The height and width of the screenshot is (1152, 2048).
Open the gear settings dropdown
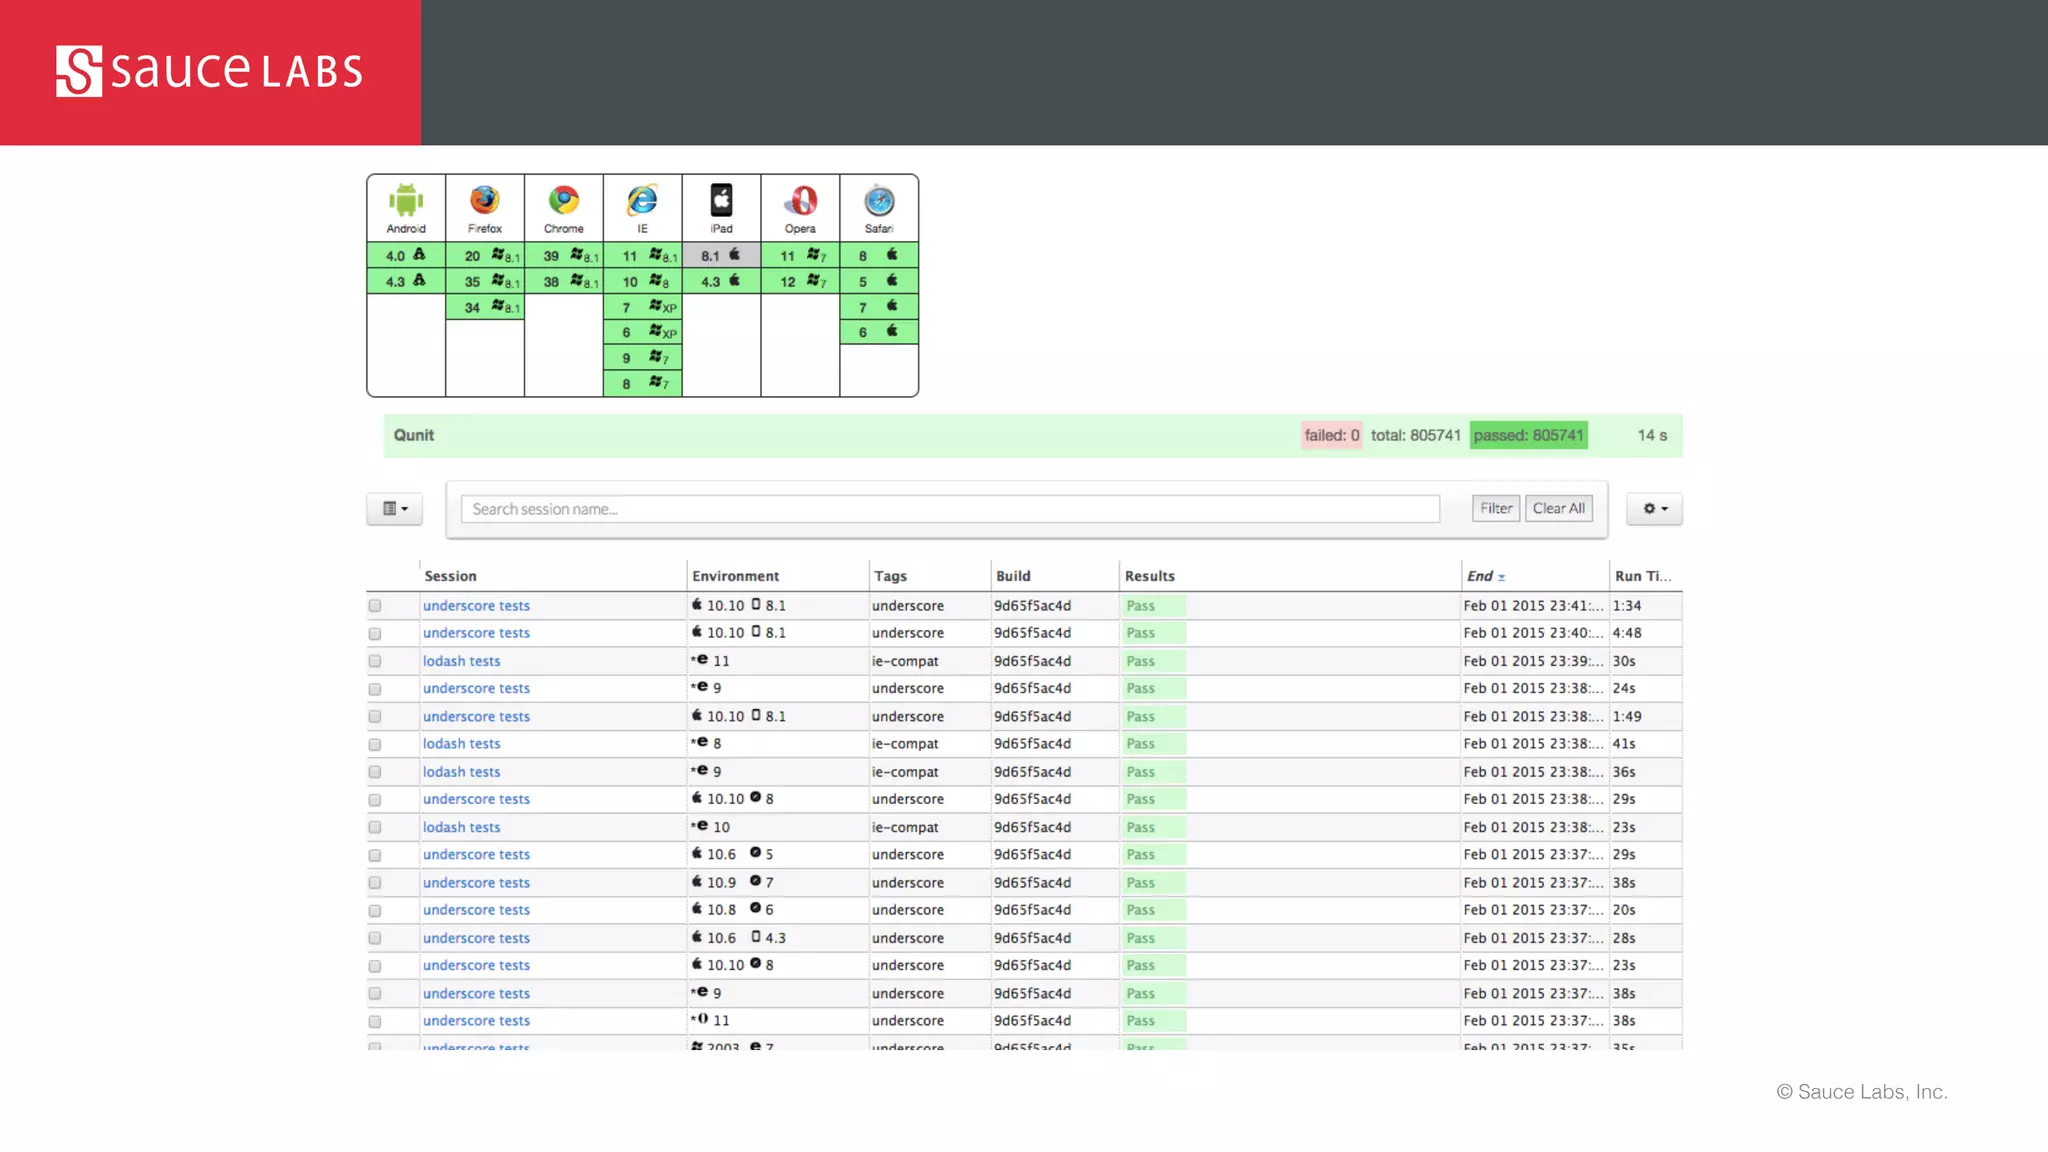tap(1654, 509)
